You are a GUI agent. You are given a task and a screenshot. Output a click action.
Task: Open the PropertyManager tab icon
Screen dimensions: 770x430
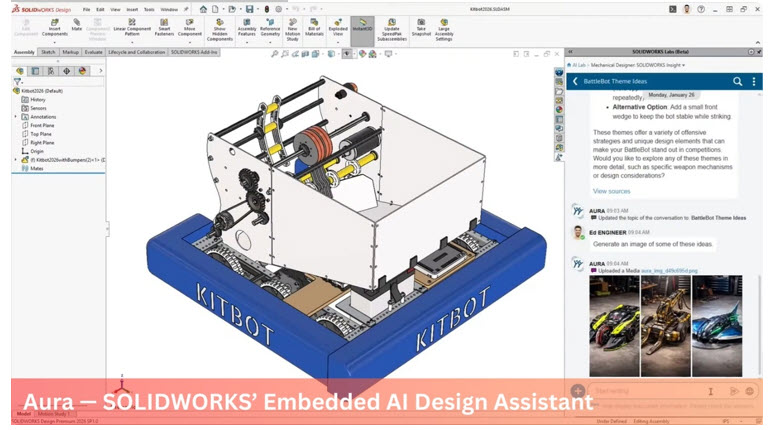pos(35,71)
